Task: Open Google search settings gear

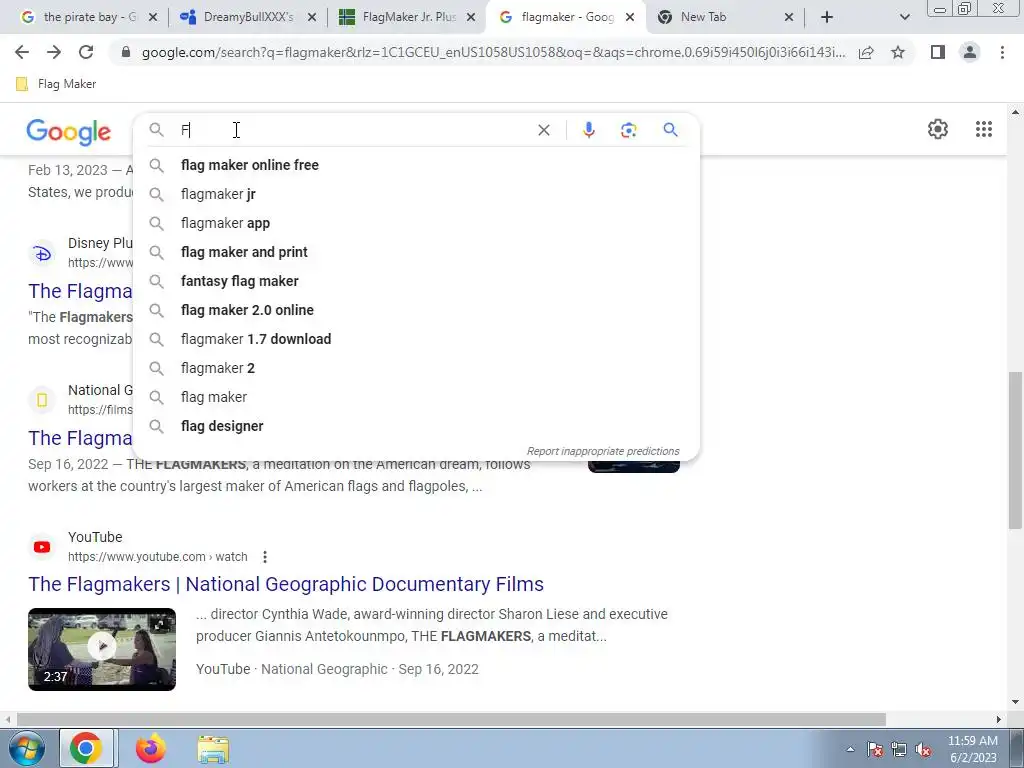Action: (x=938, y=129)
